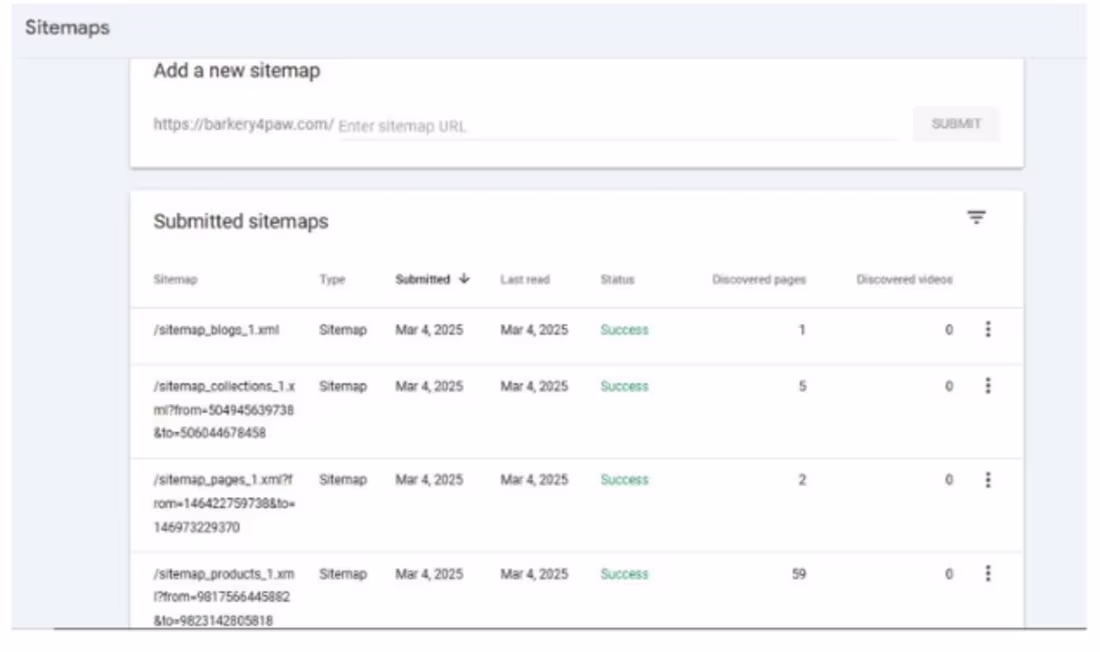Open more options for sitemap_collections_1 row
The height and width of the screenshot is (652, 1100).
(988, 385)
